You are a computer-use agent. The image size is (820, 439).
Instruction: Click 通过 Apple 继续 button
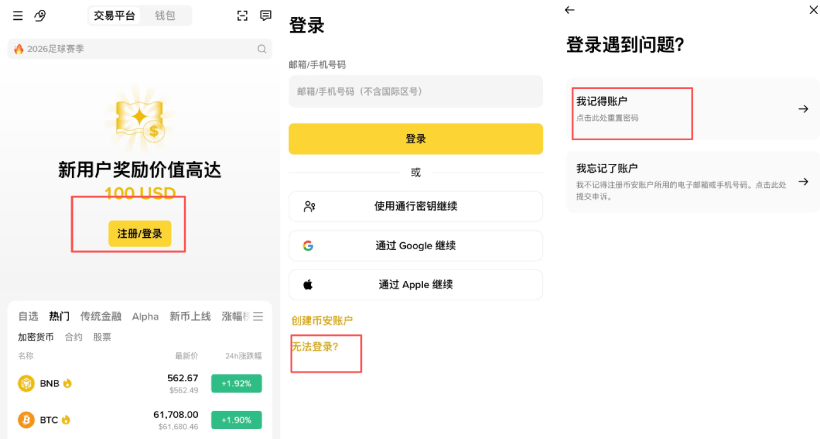[x=416, y=285]
